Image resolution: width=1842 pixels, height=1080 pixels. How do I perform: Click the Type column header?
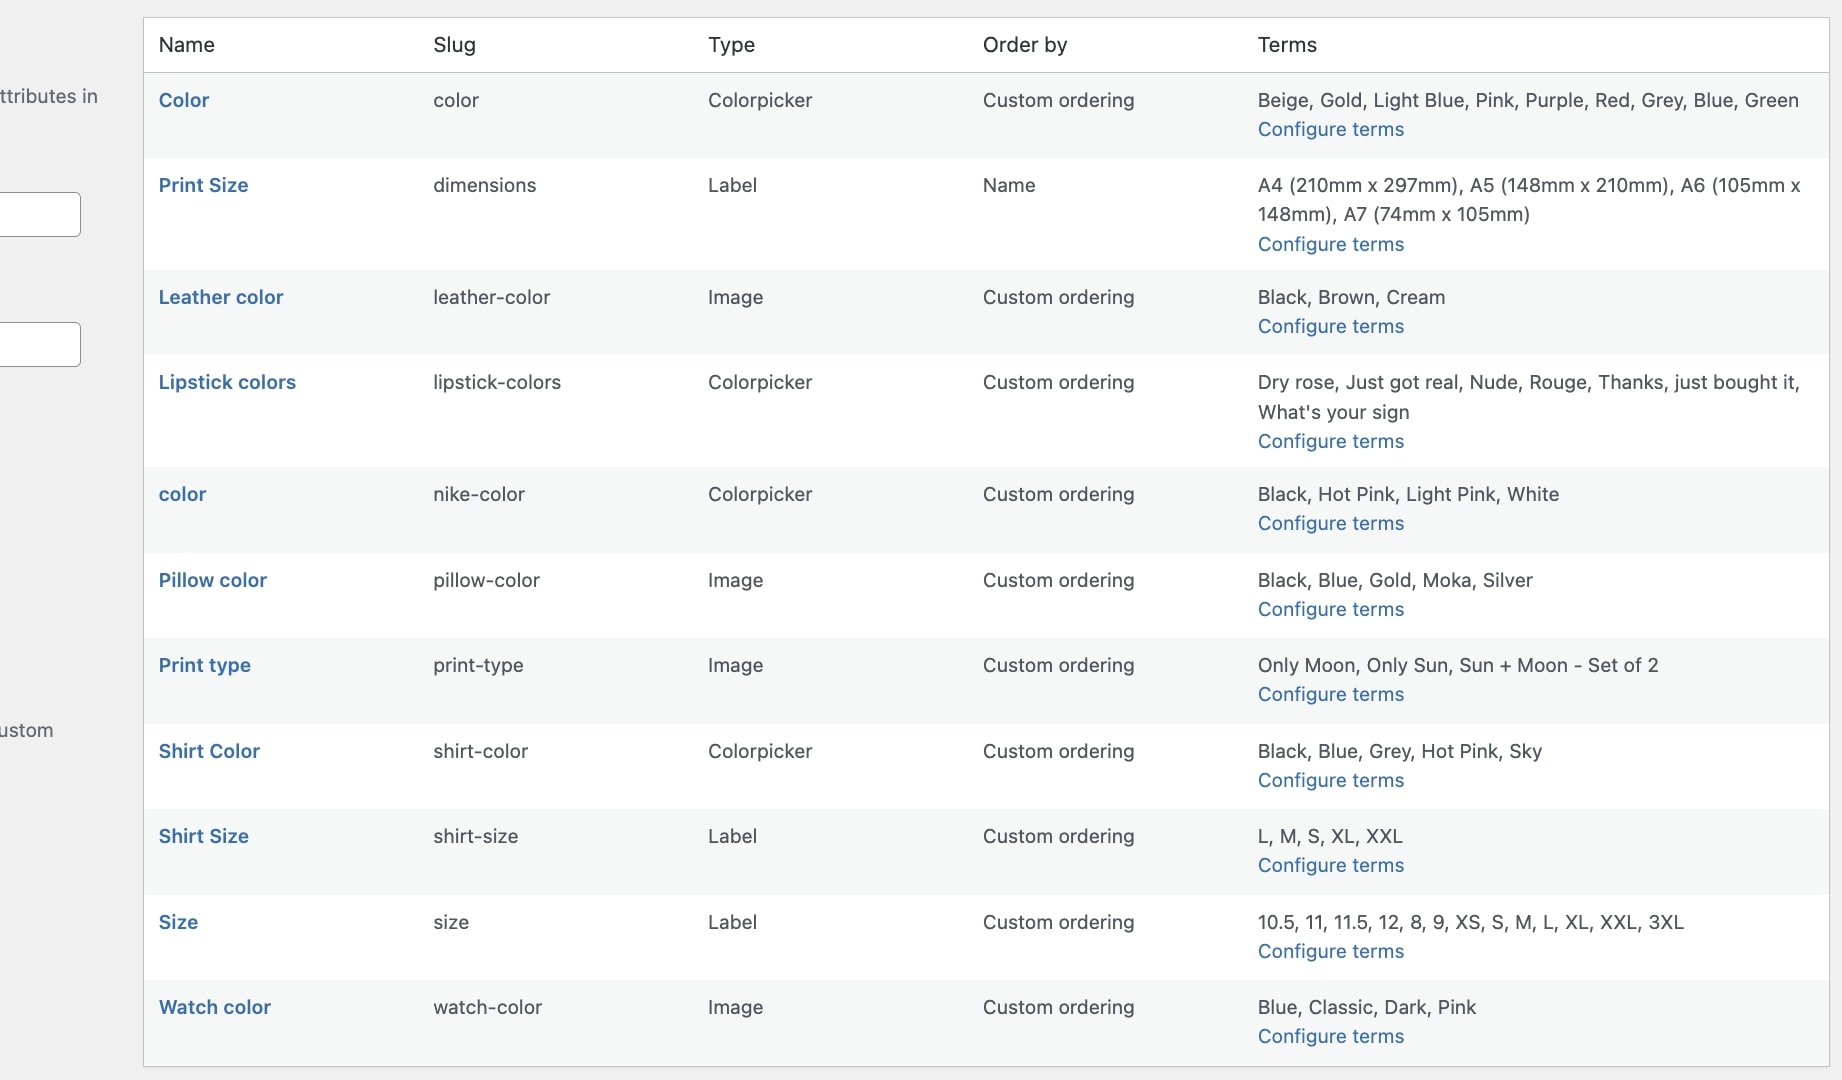[x=731, y=45]
